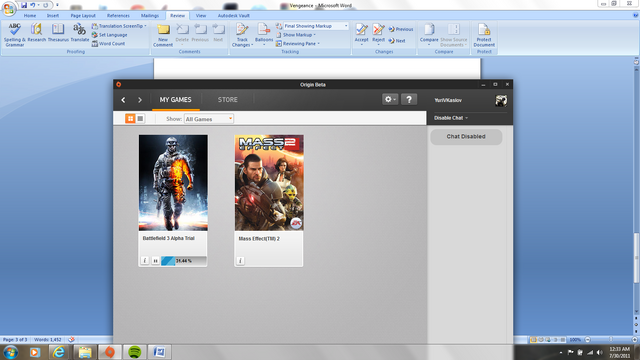The height and width of the screenshot is (360, 640).
Task: Show info for Battlefield 3 Alpha Trial
Action: point(144,260)
